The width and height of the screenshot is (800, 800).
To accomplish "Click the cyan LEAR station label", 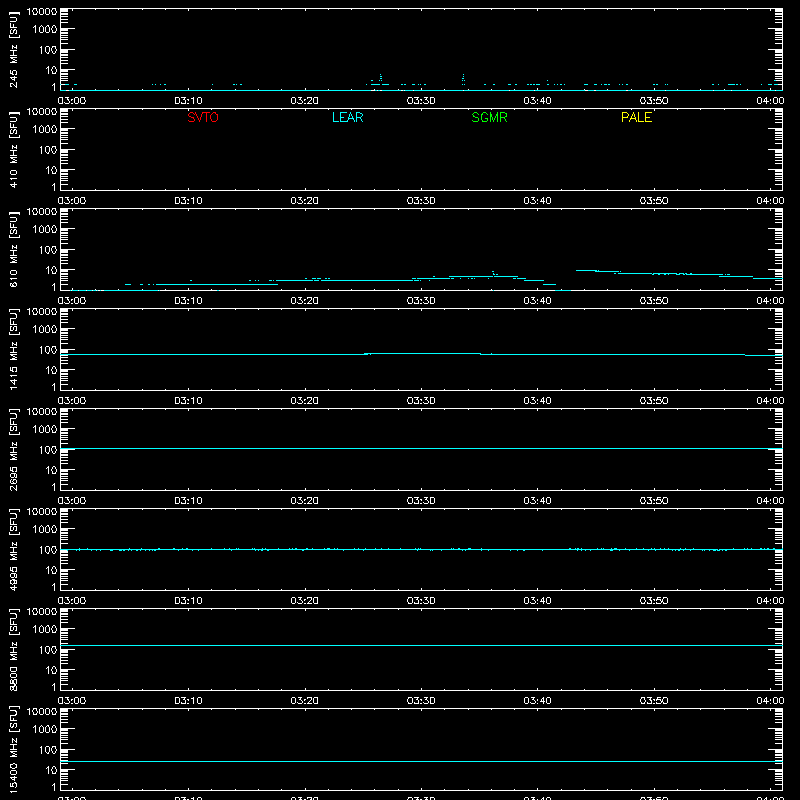I will click(347, 117).
